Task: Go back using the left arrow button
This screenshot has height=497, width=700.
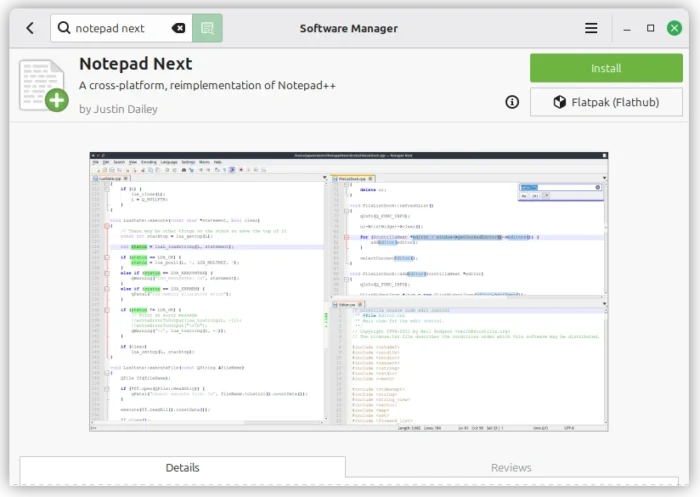Action: click(29, 28)
